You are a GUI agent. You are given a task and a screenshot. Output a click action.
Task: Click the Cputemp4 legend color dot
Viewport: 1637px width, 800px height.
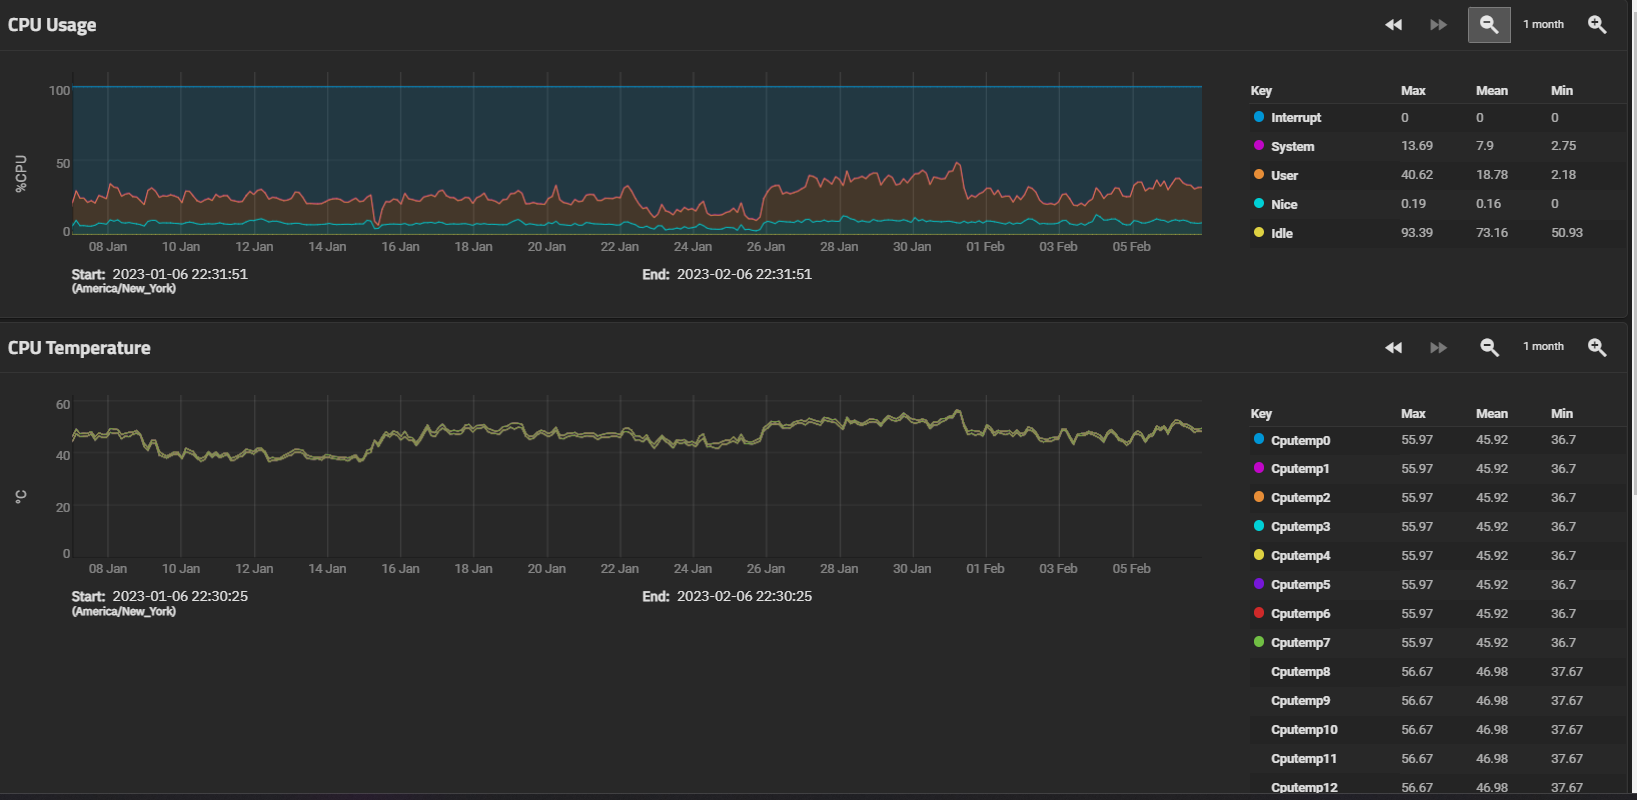point(1259,555)
